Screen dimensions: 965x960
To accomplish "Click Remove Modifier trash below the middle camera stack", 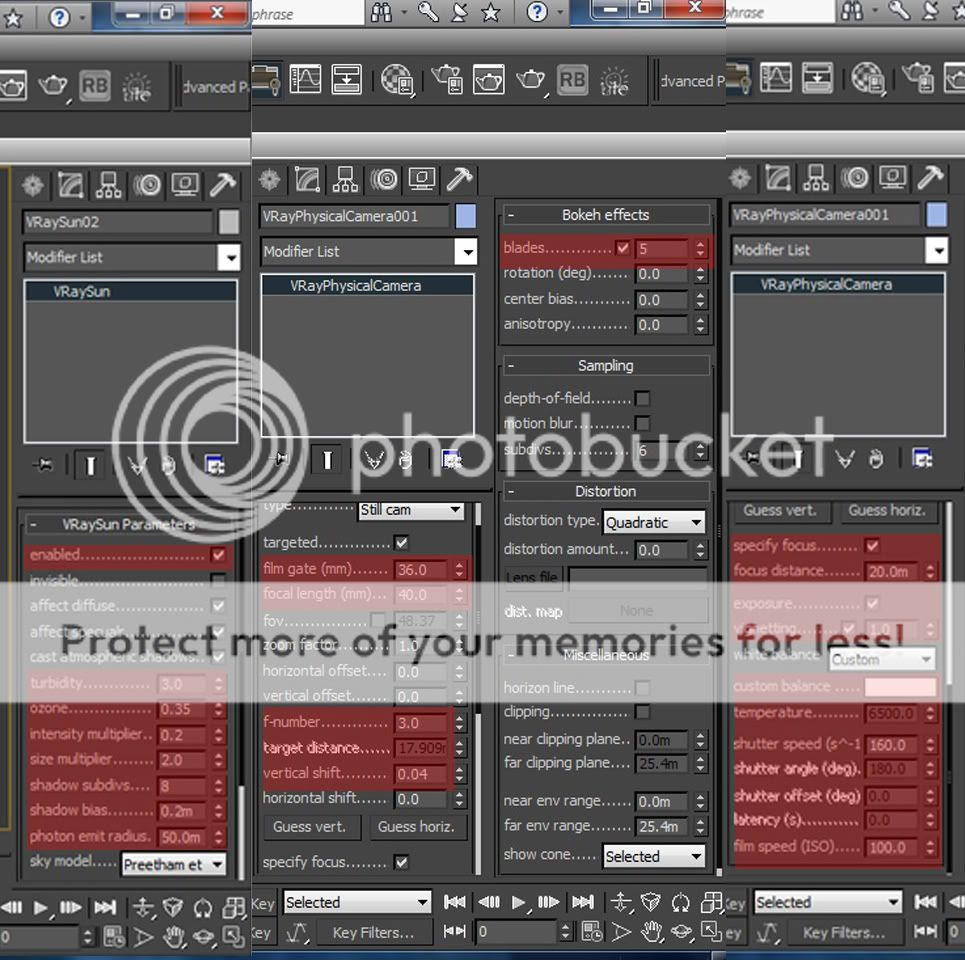I will tap(405, 460).
